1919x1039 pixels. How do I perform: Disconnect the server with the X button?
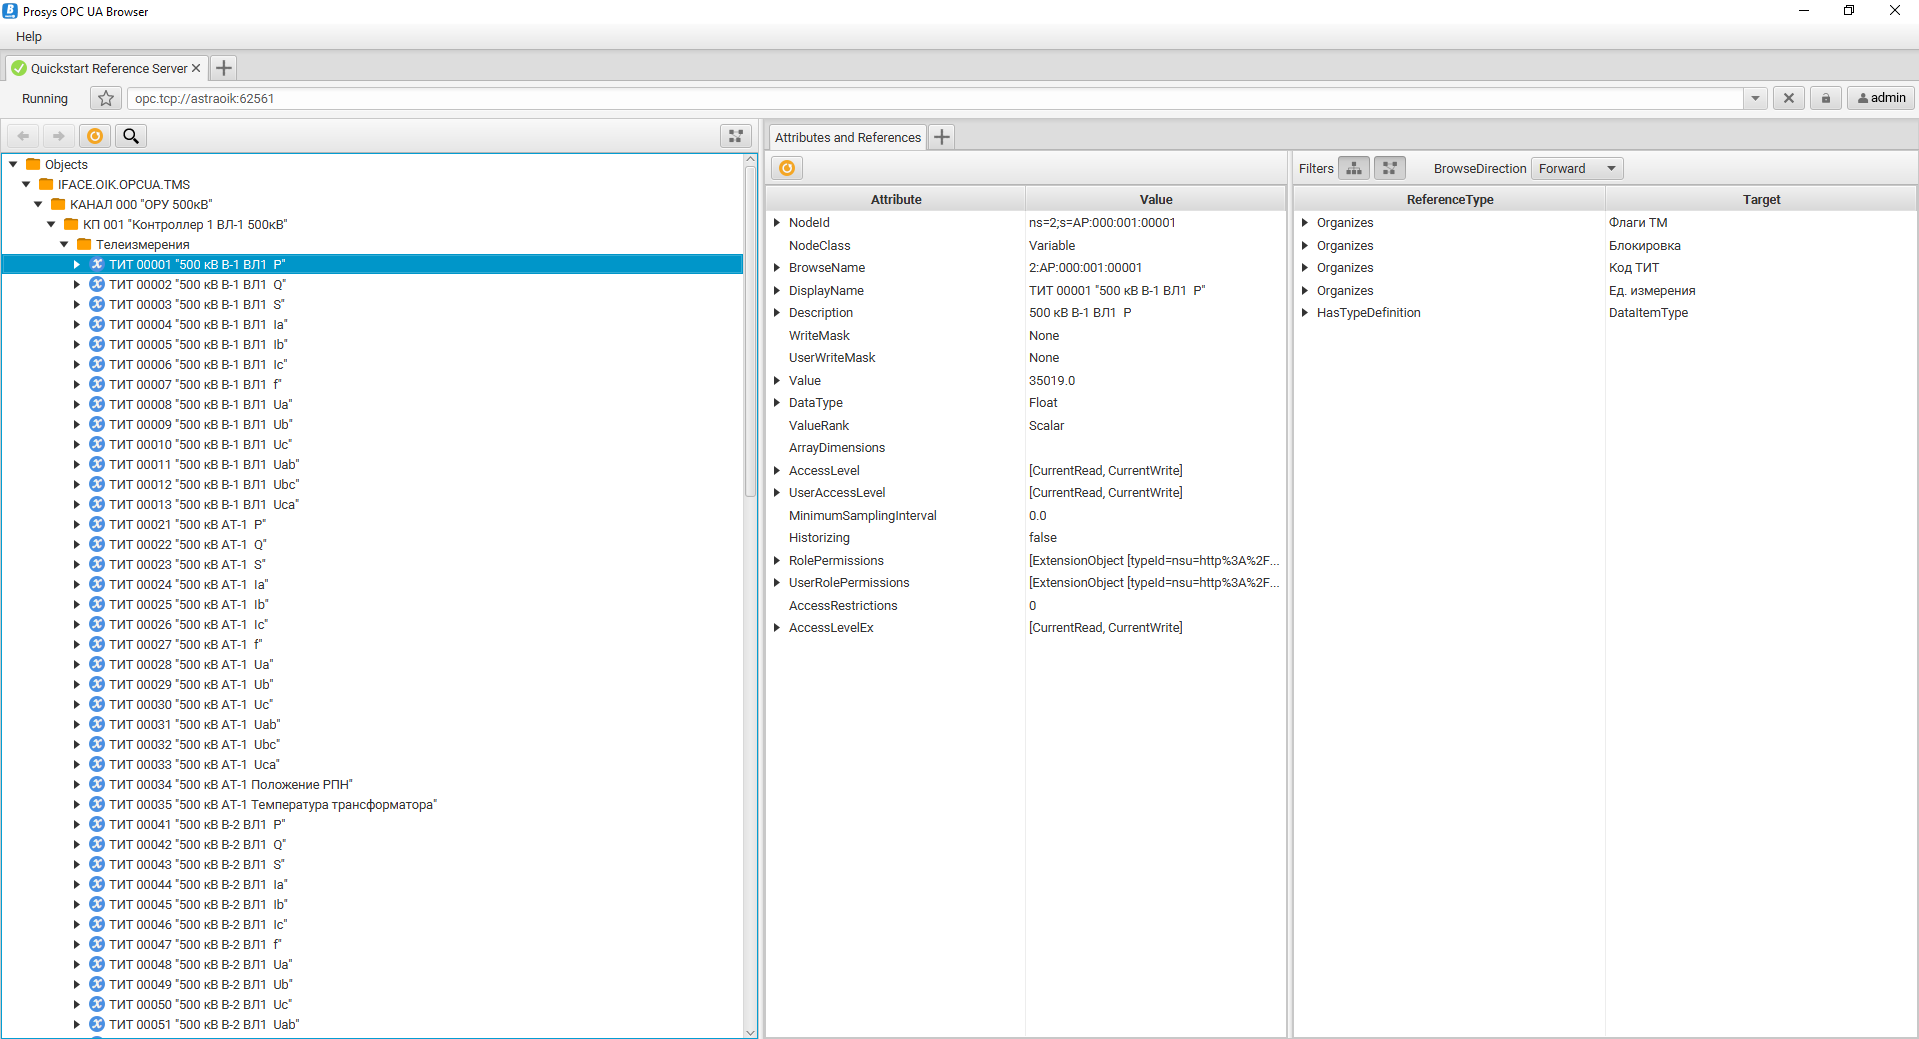[x=1788, y=98]
